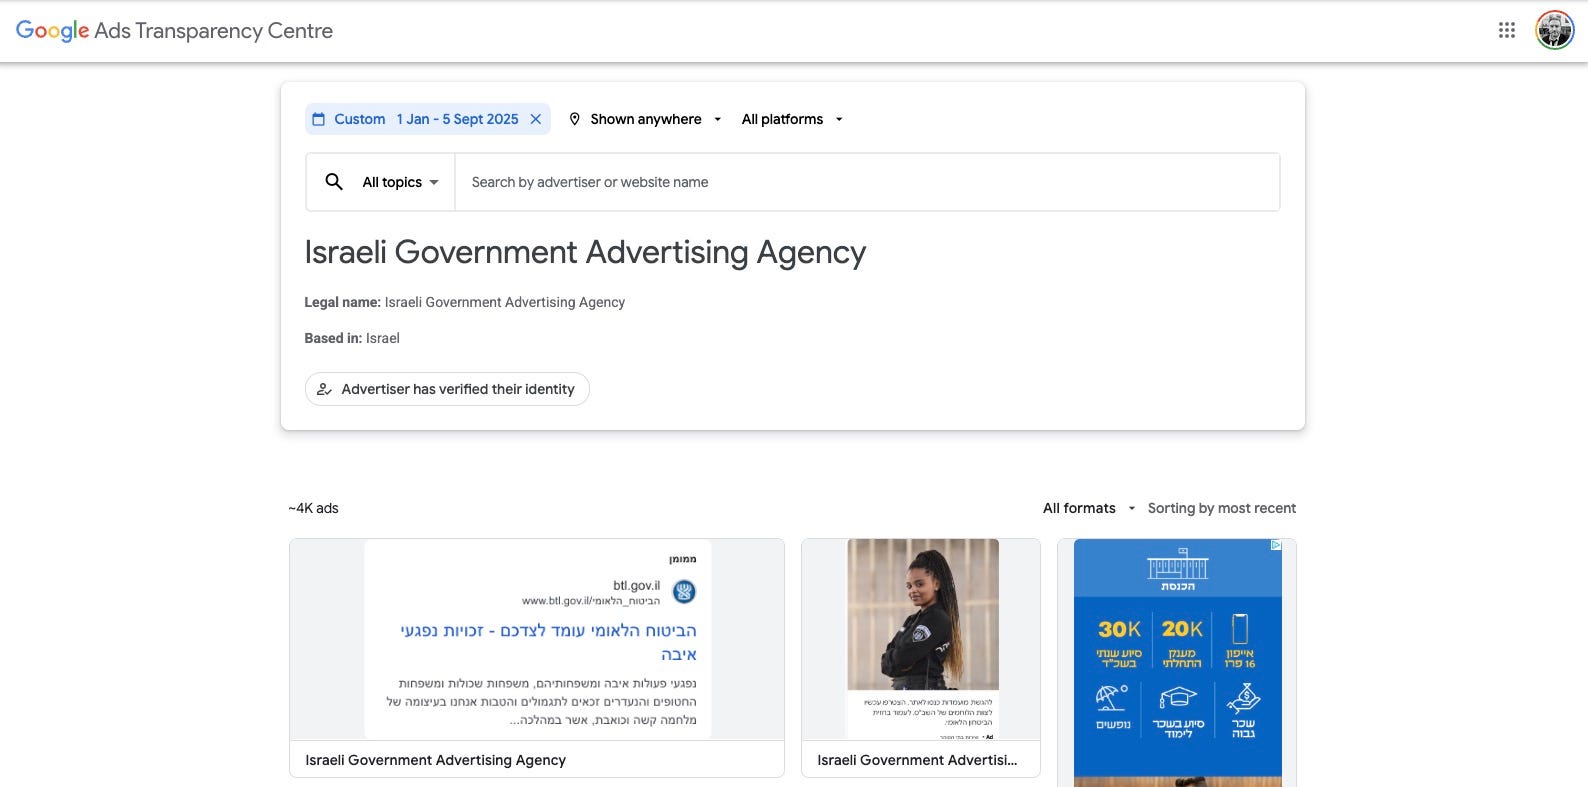Click the beach umbrella icon in blue ad

point(1112,697)
